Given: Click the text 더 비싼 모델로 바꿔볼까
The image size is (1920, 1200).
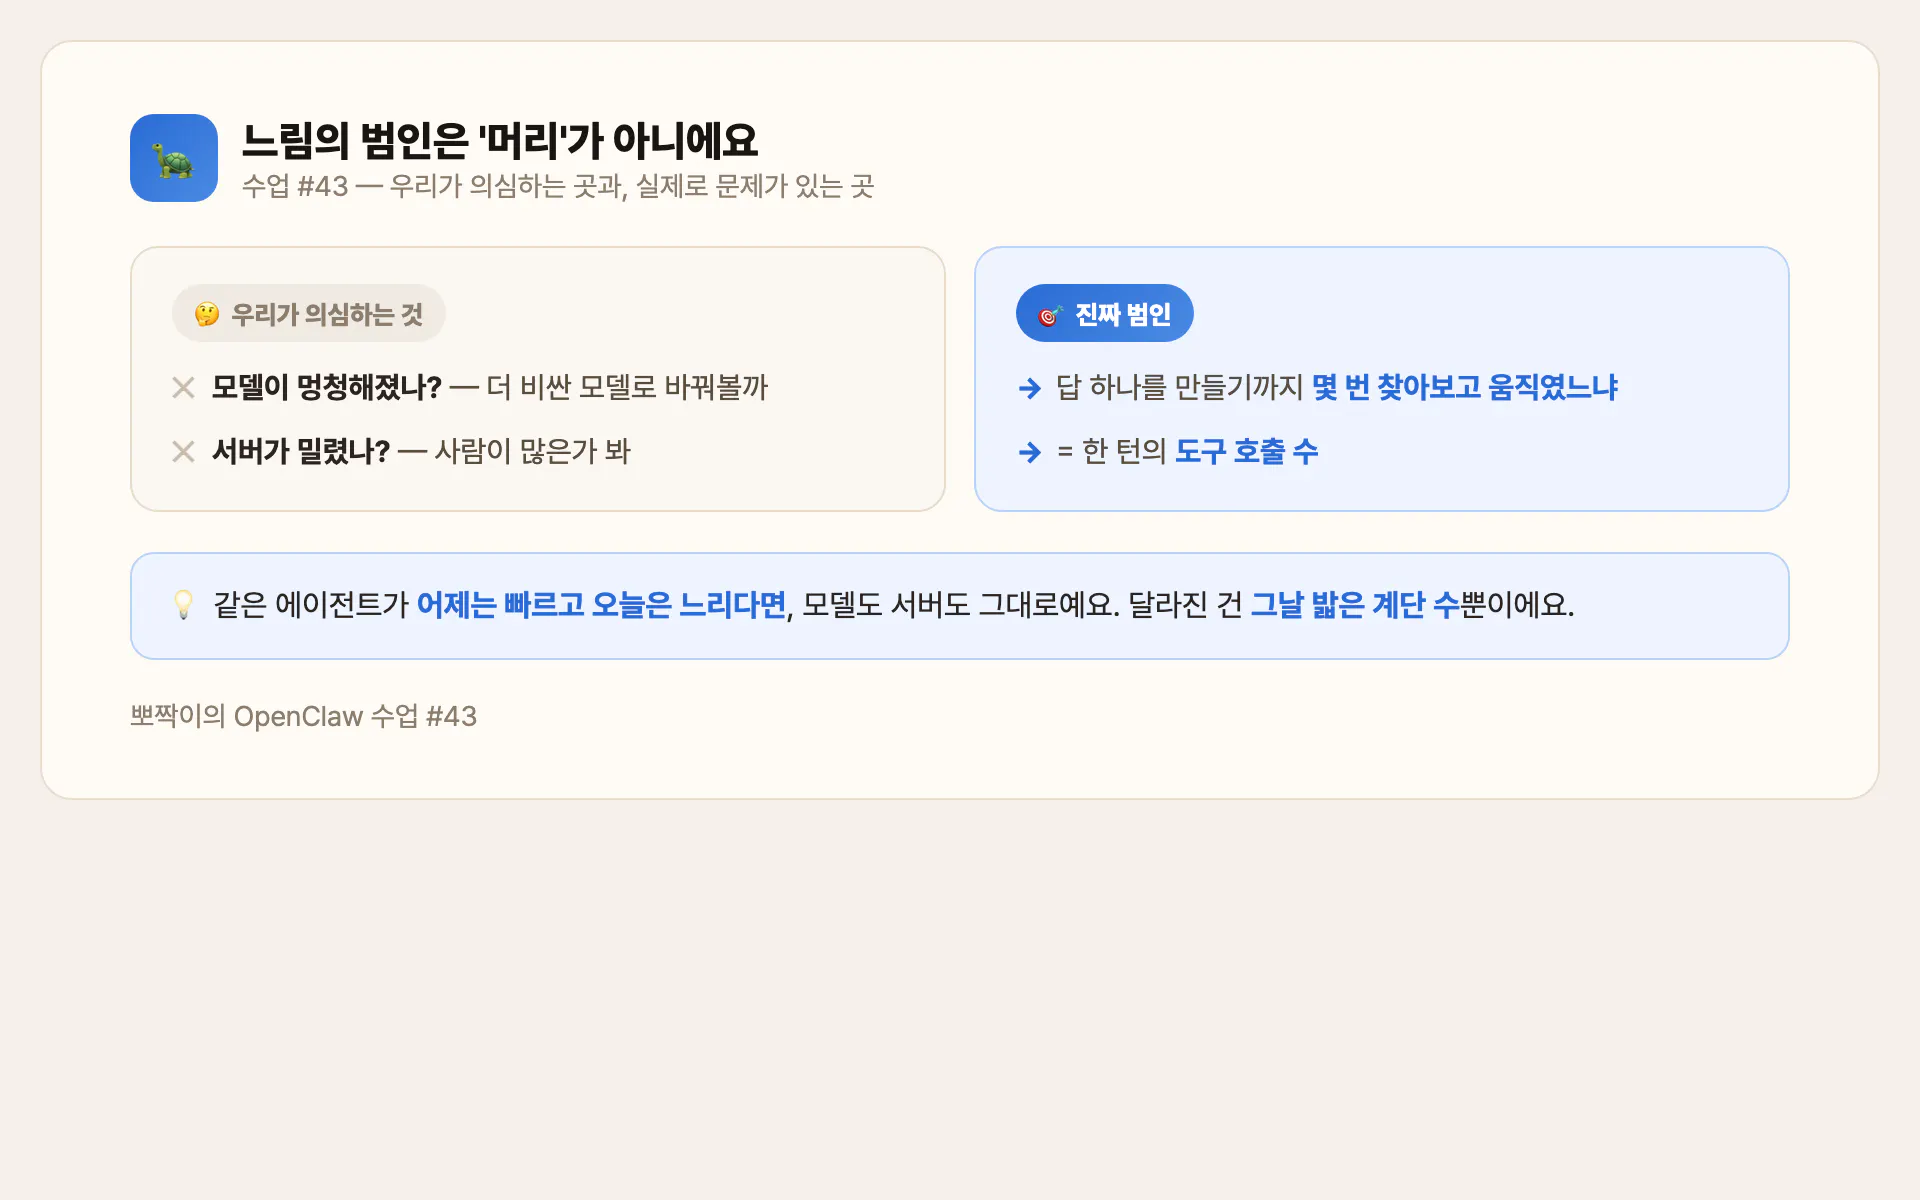Looking at the screenshot, I should (x=627, y=387).
